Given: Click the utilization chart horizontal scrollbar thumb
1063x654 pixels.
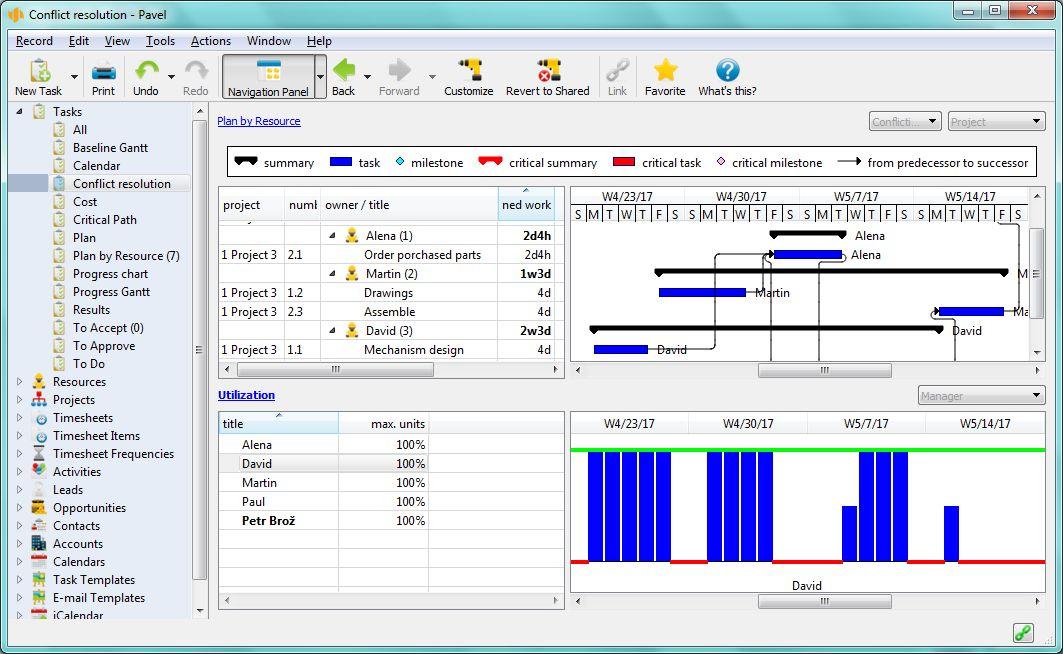Looking at the screenshot, I should (824, 601).
